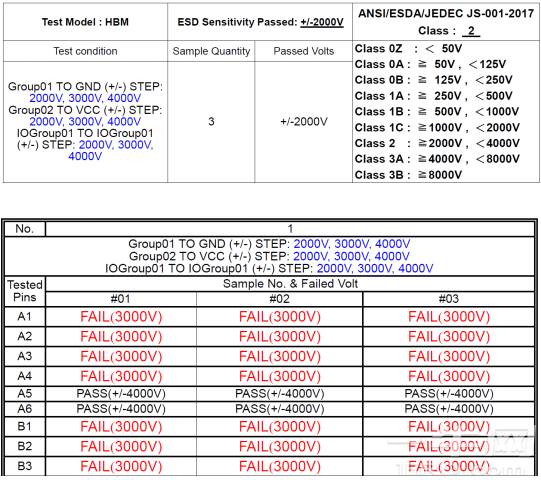The width and height of the screenshot is (541, 480).
Task: Click the Class 2 voltage range row
Action: point(437,143)
